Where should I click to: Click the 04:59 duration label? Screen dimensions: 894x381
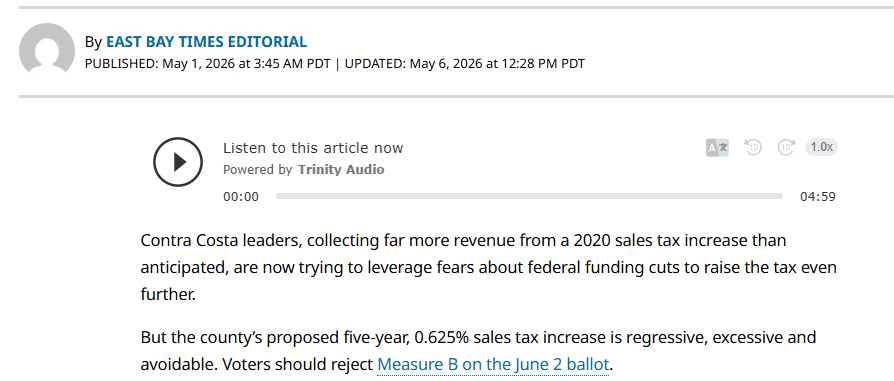818,197
